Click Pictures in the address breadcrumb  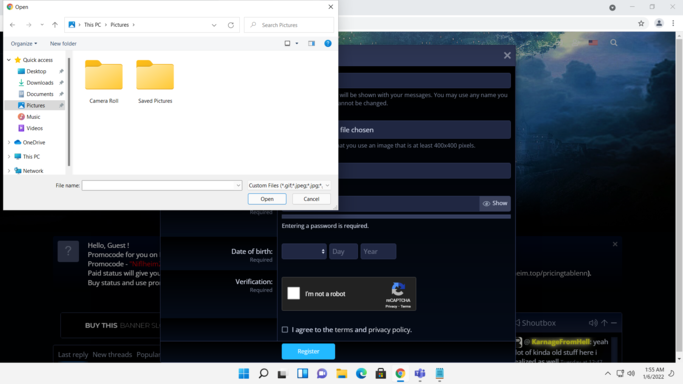point(119,25)
